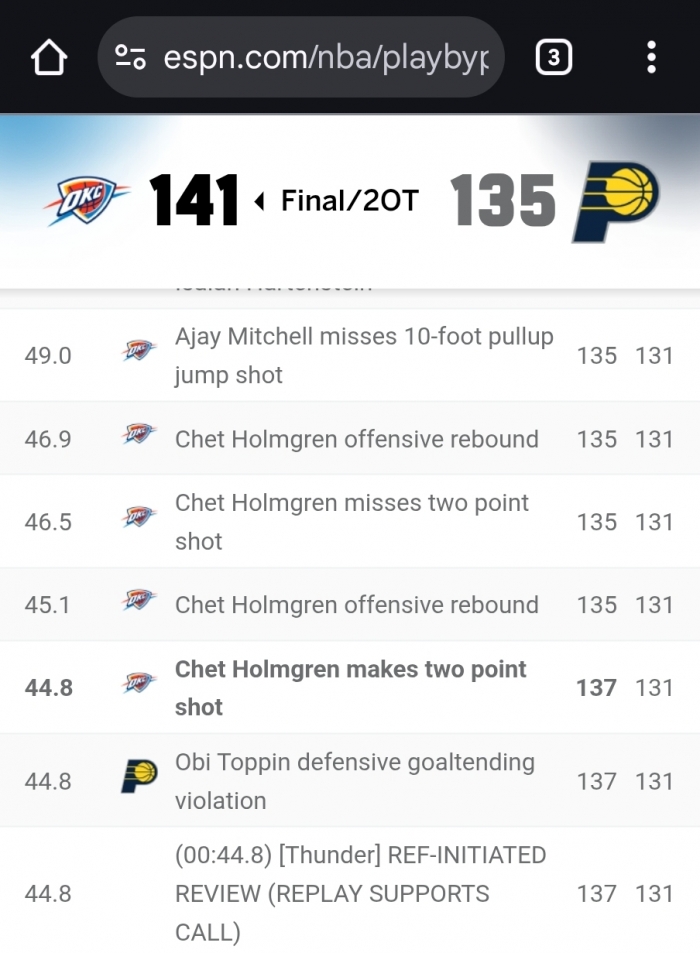Click Pacers icon beside Obi Toppin goaltending
The height and width of the screenshot is (953, 700).
point(139,776)
